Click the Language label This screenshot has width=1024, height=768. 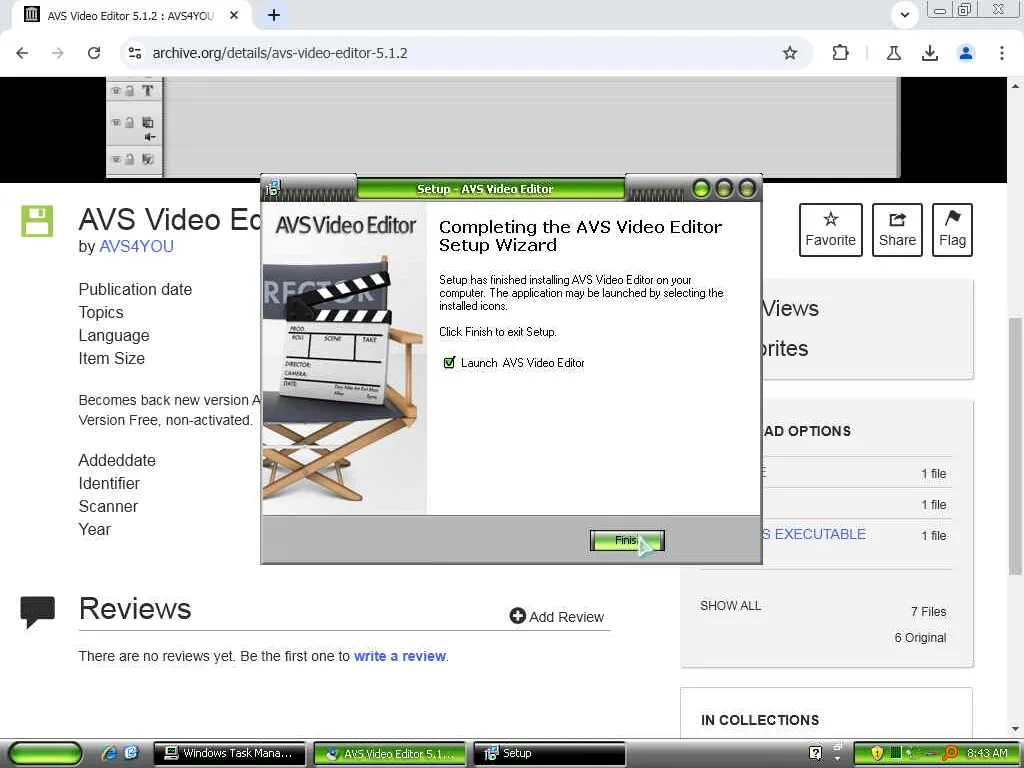coord(114,335)
